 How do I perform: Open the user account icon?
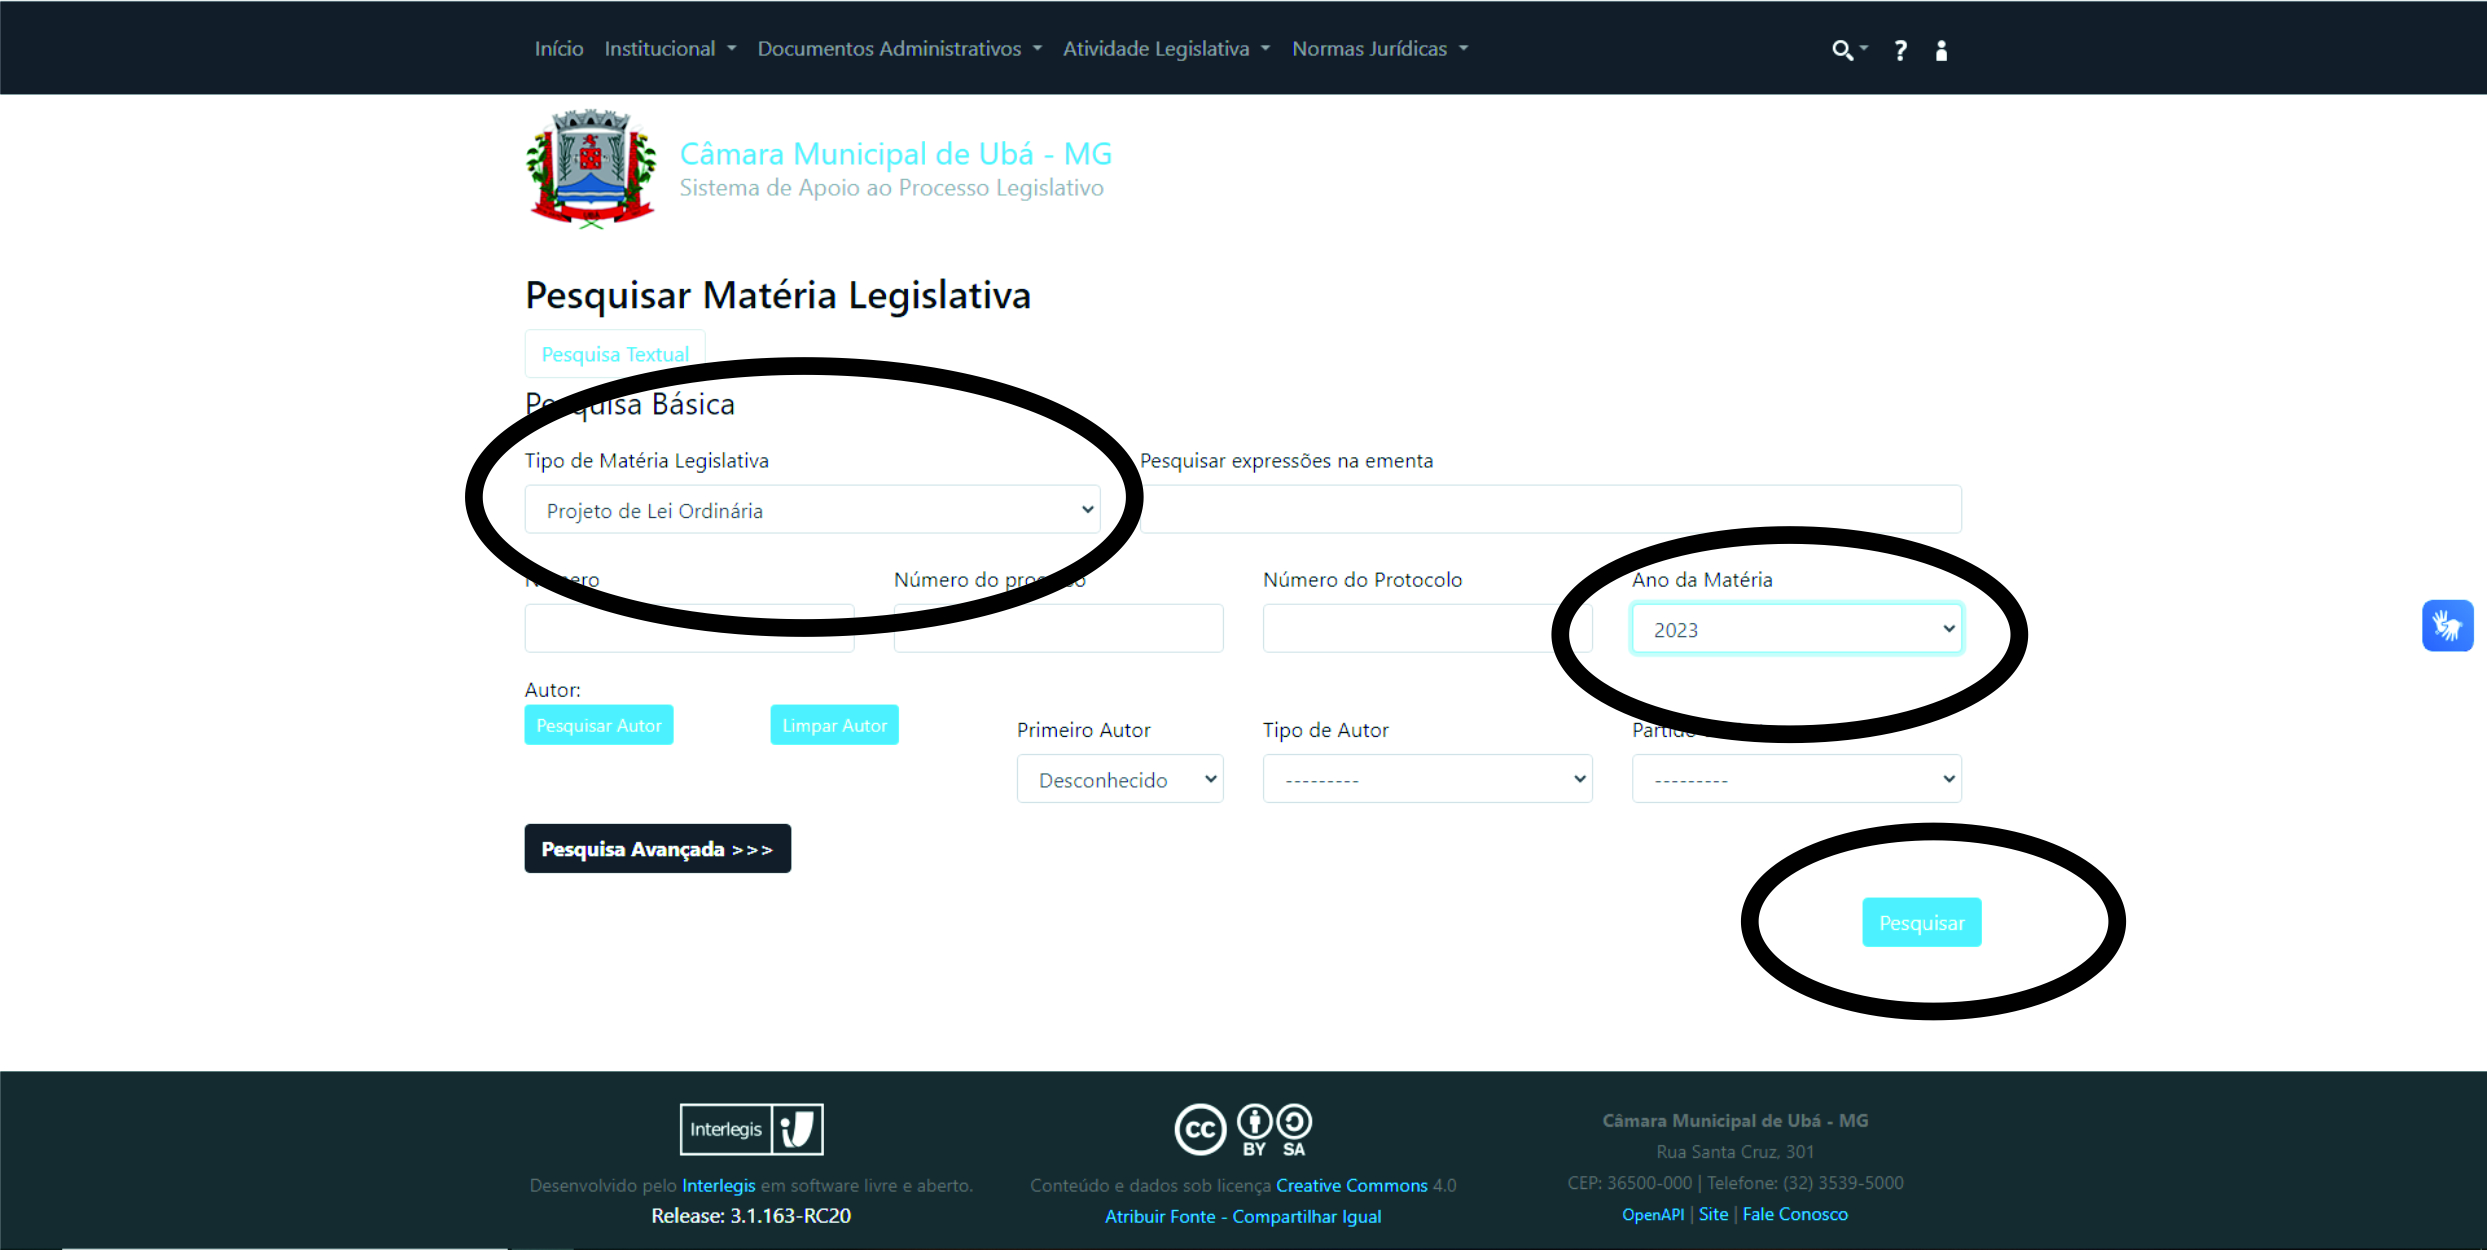coord(1941,49)
